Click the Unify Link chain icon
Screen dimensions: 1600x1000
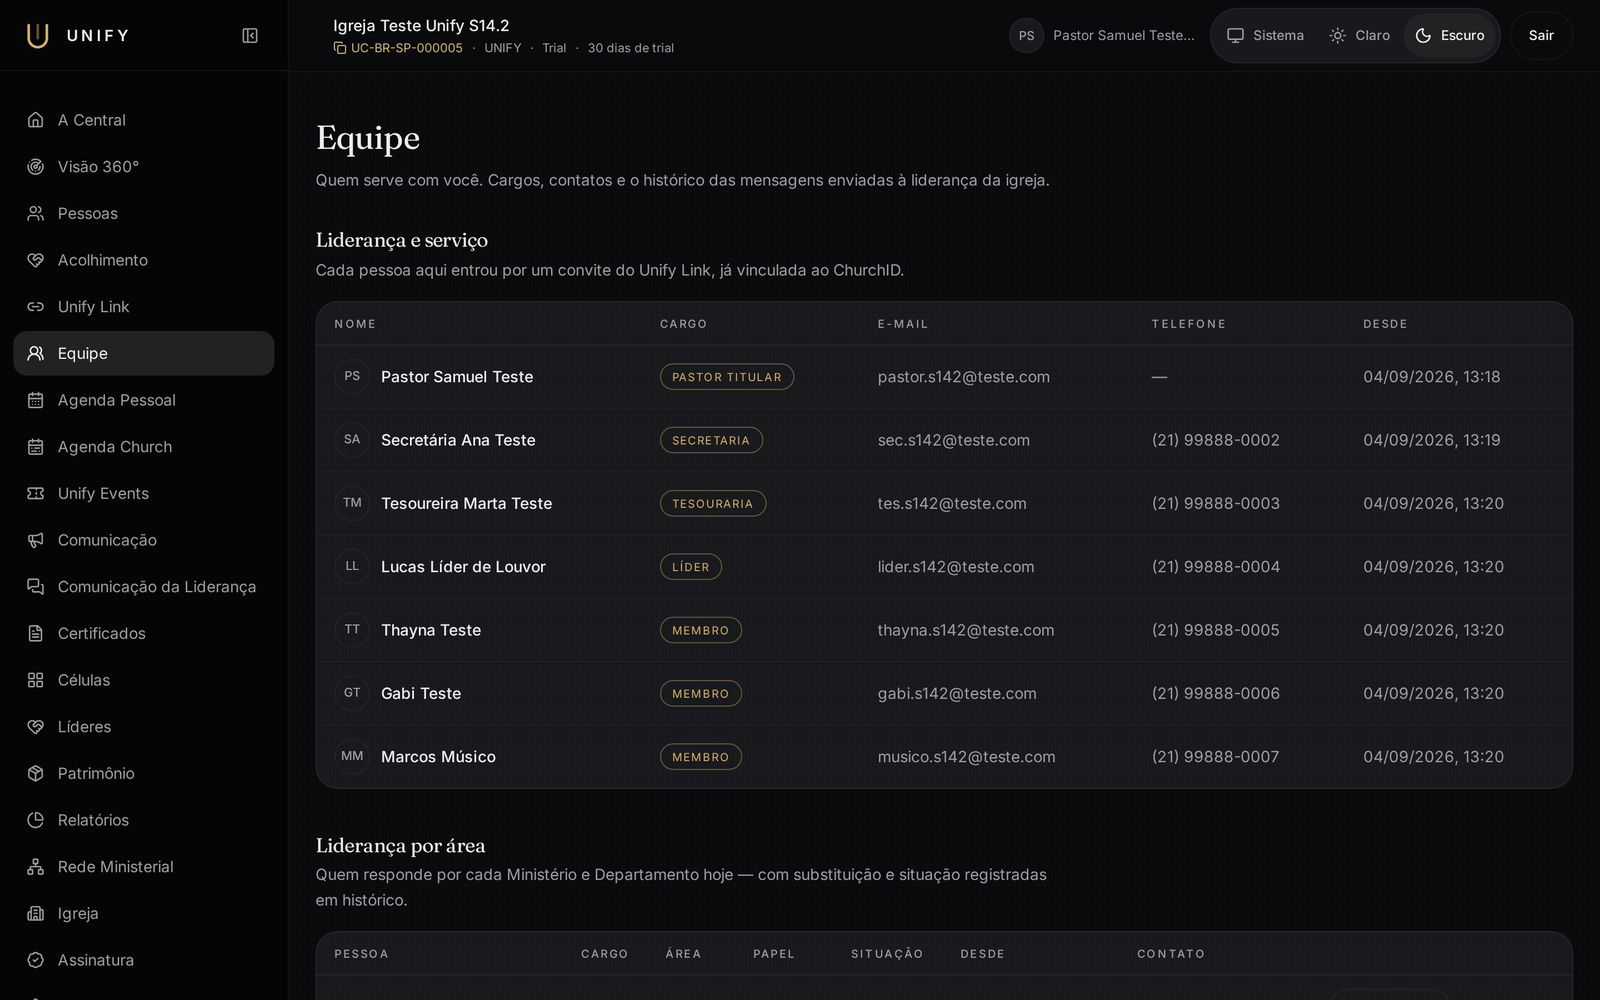coord(36,307)
